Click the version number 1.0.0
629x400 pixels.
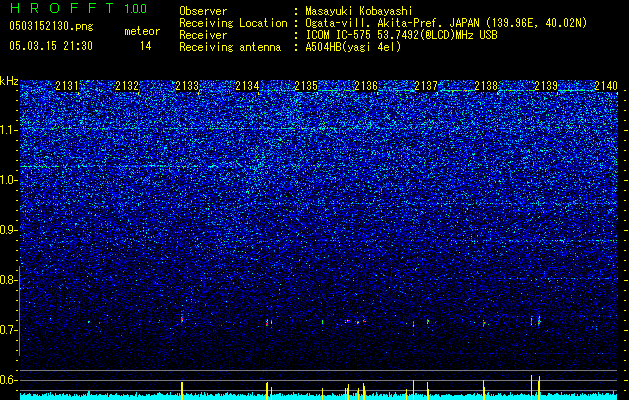pos(135,9)
